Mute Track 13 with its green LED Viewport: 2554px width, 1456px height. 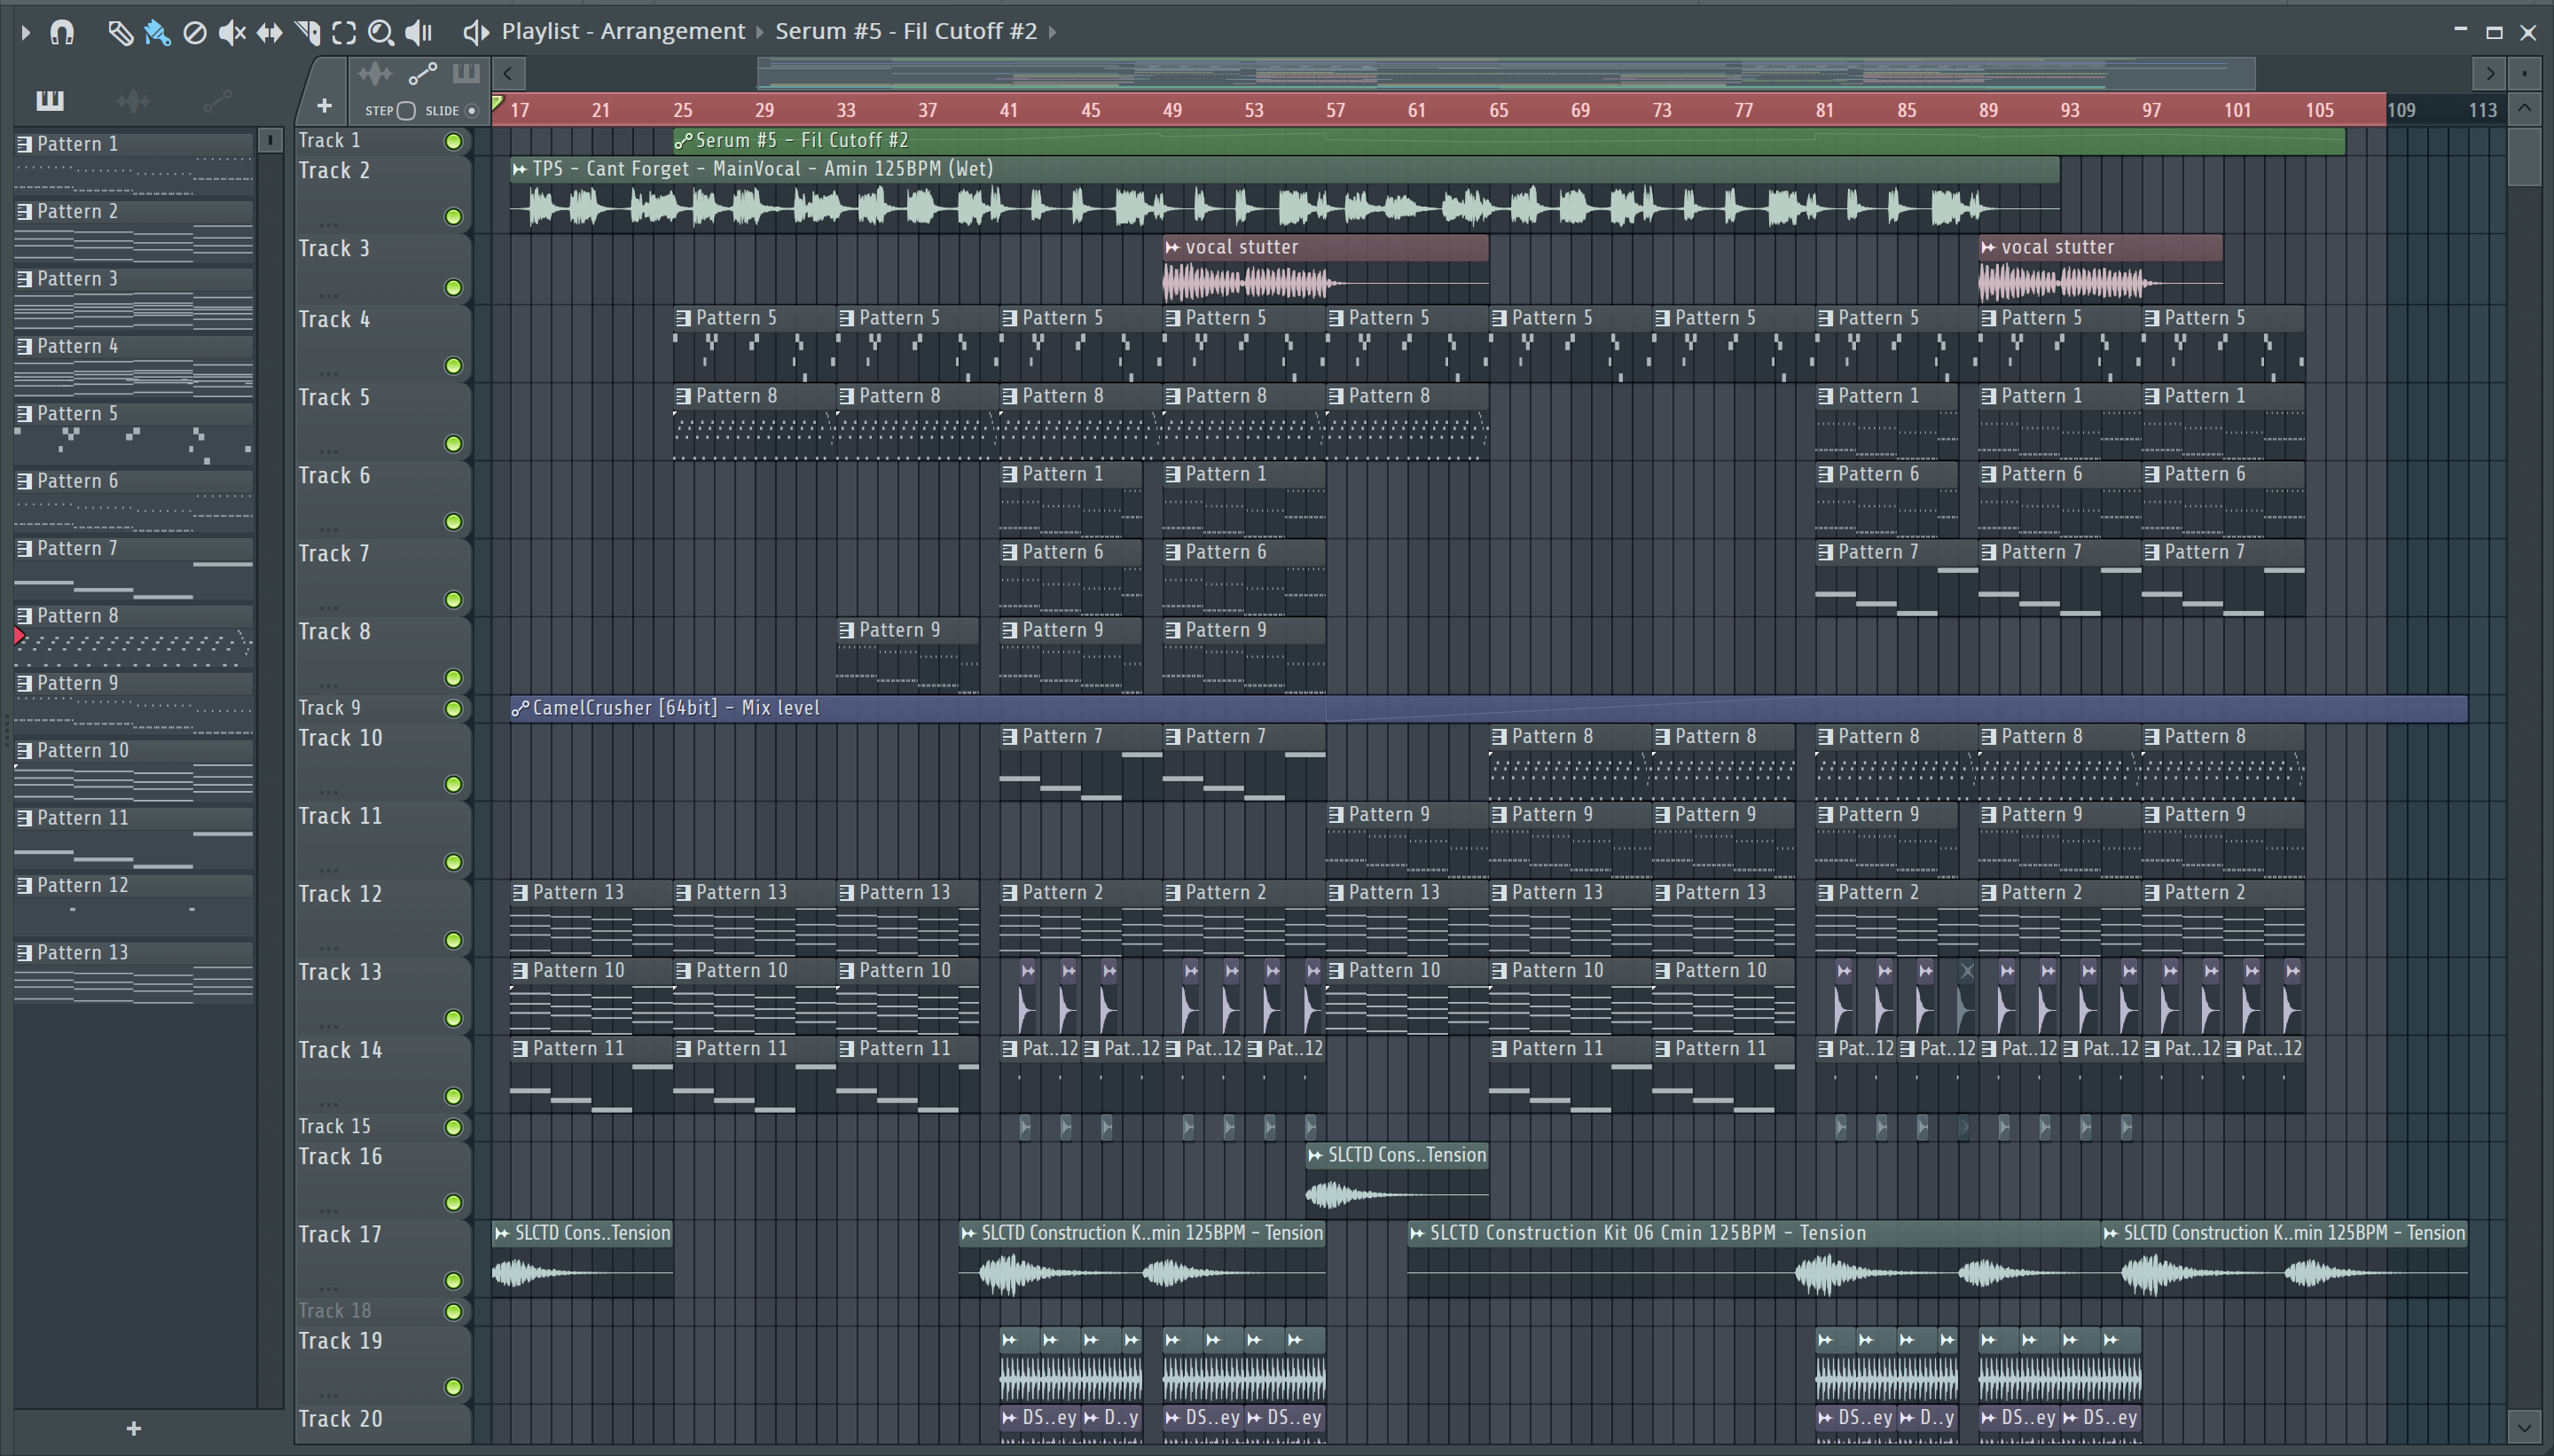[x=453, y=1018]
